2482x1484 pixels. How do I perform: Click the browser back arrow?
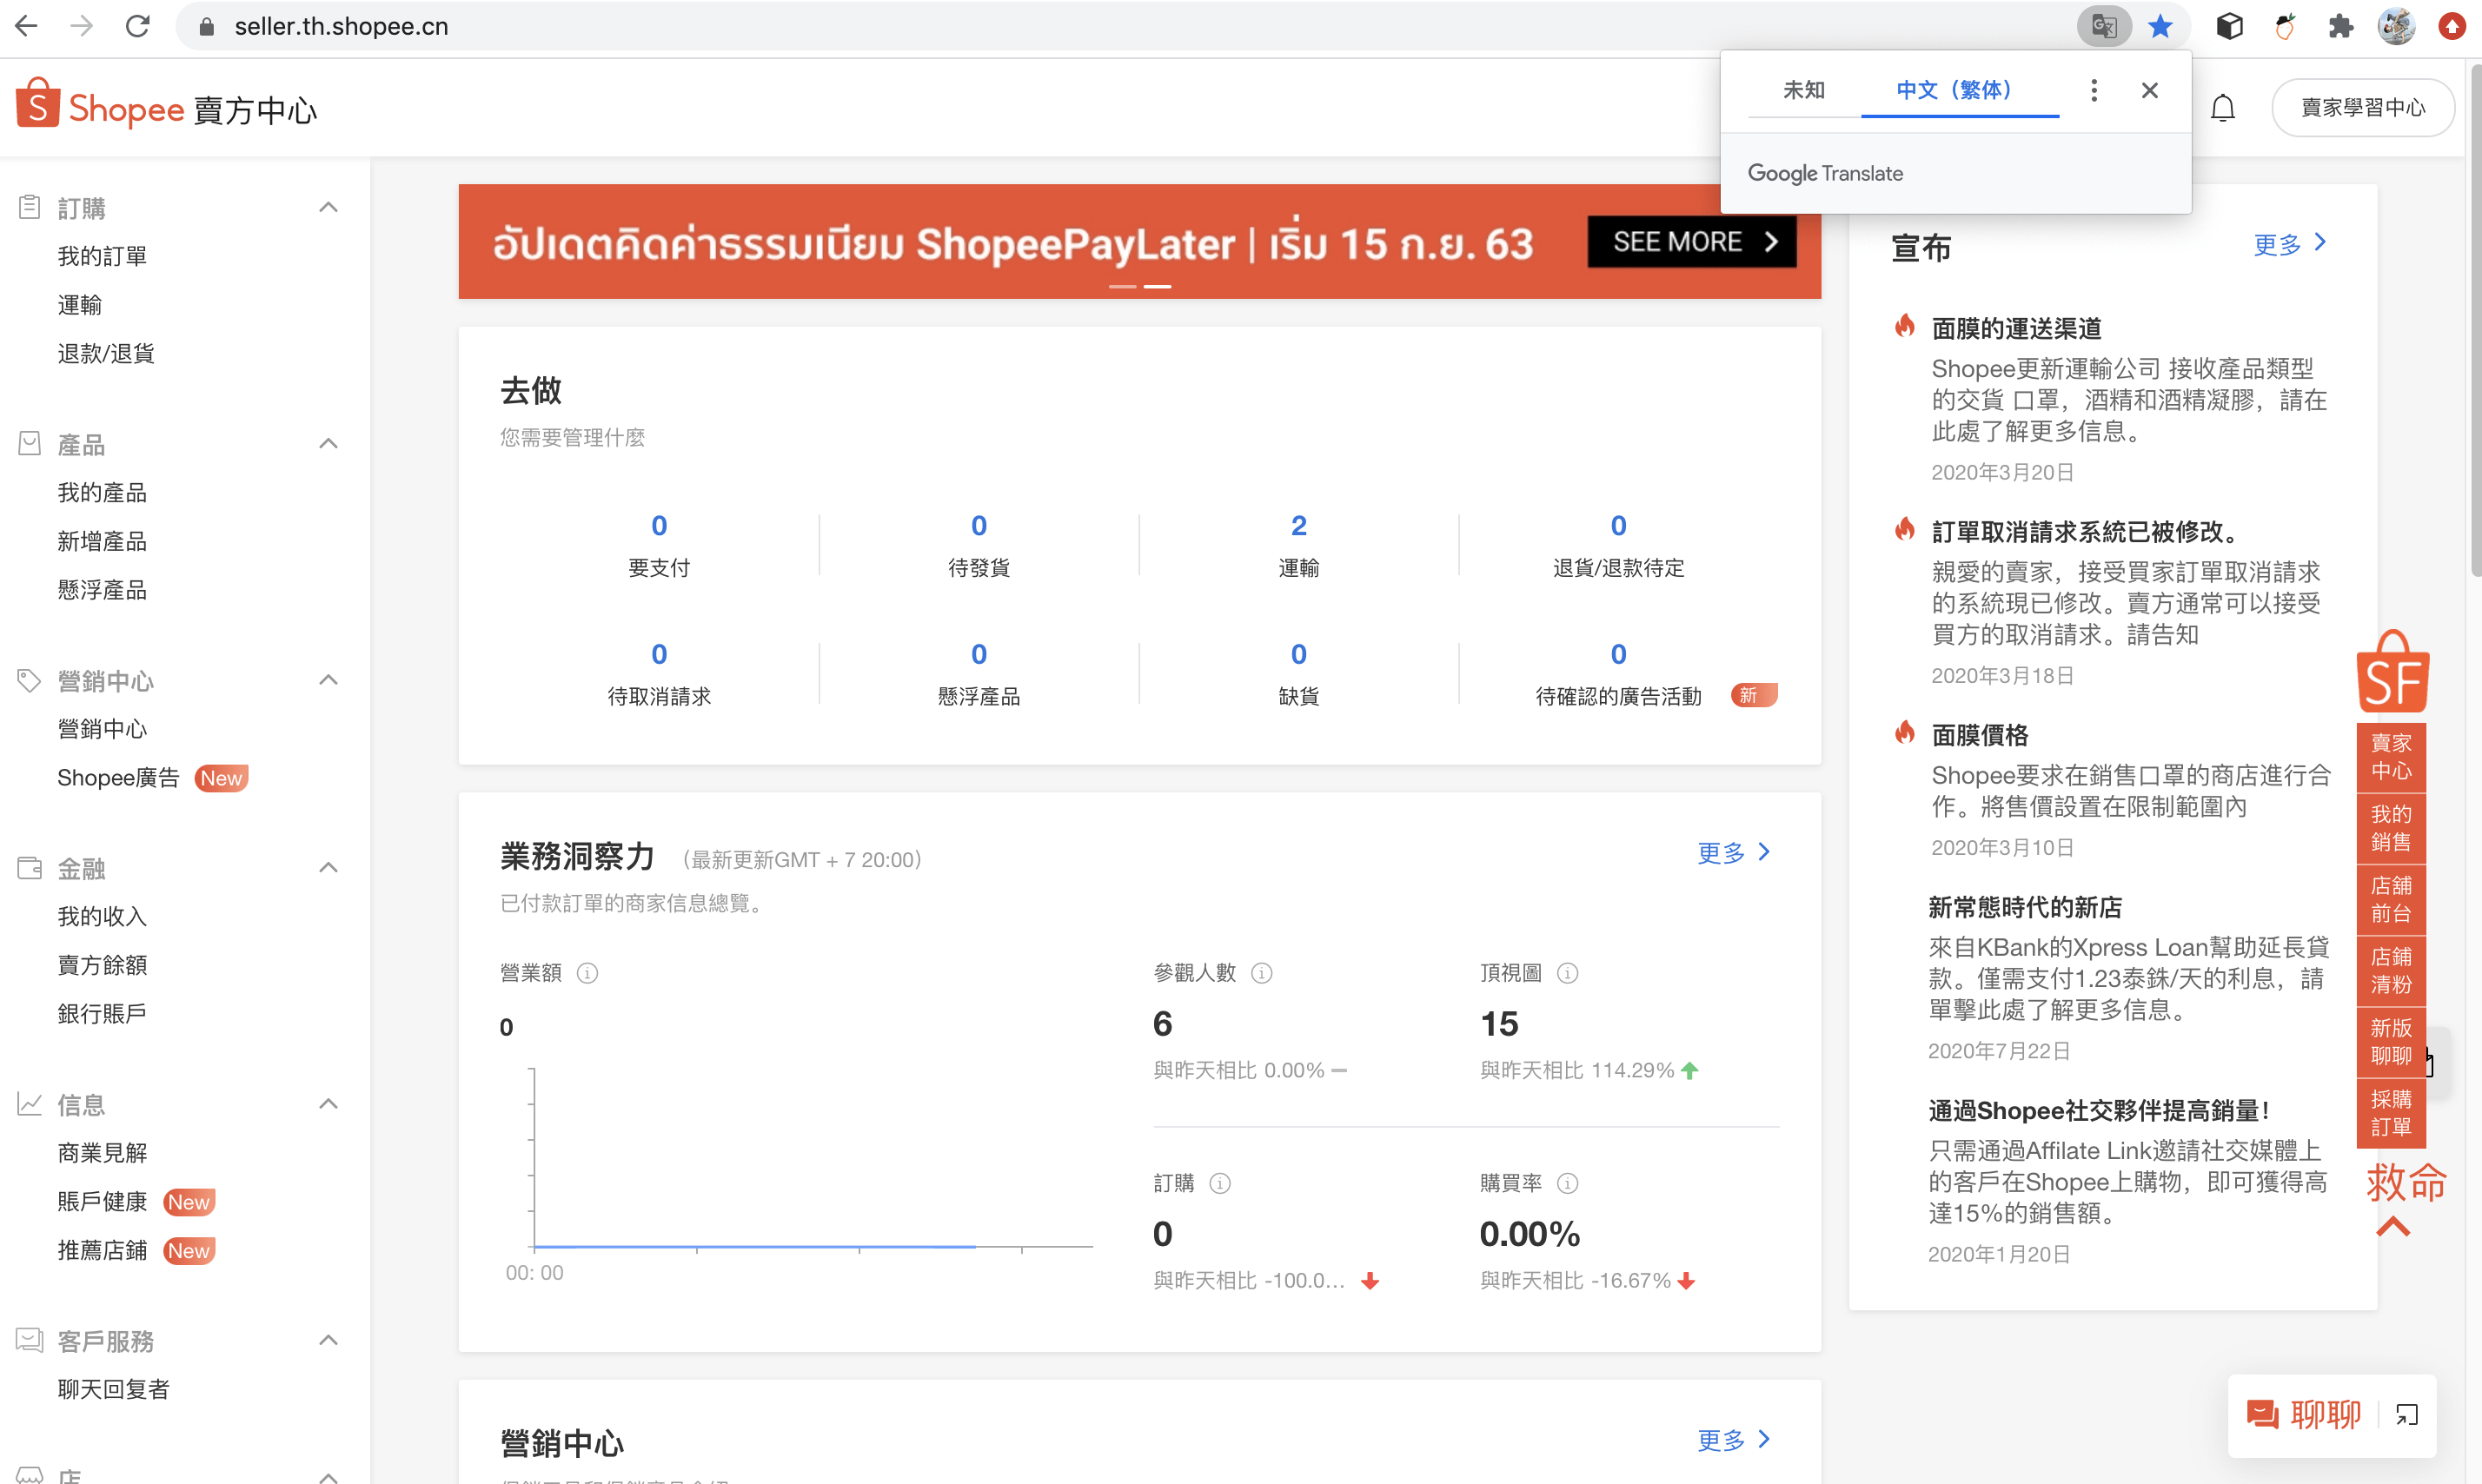point(27,26)
